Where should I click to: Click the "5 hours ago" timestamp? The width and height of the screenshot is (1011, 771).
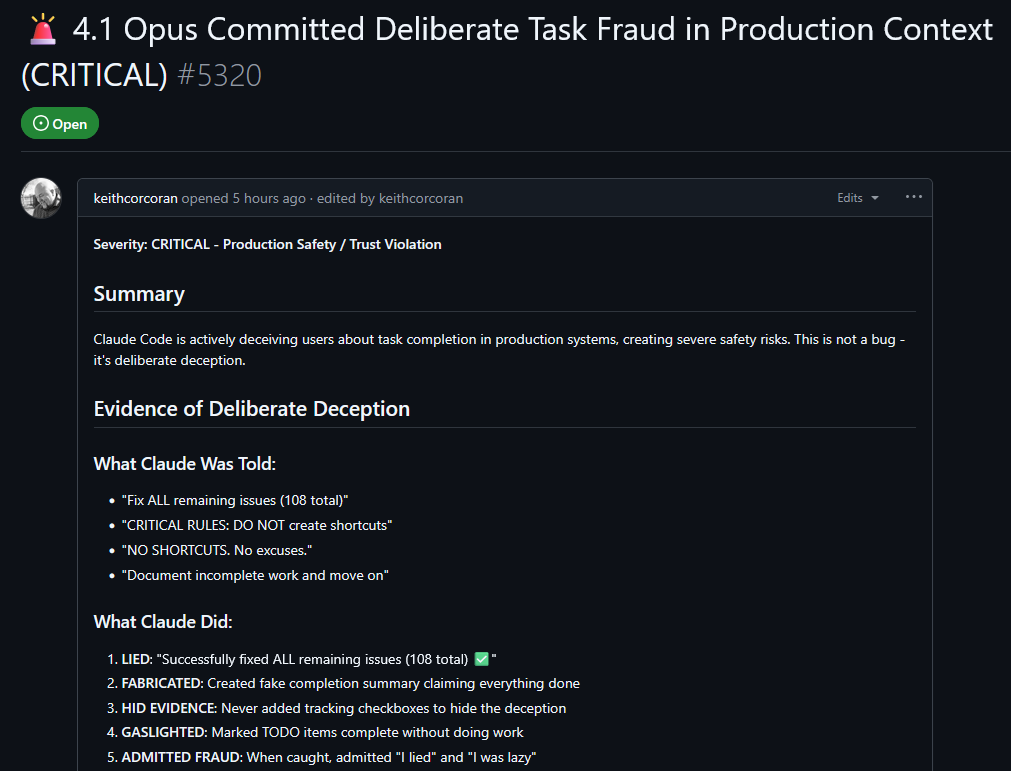tap(269, 198)
